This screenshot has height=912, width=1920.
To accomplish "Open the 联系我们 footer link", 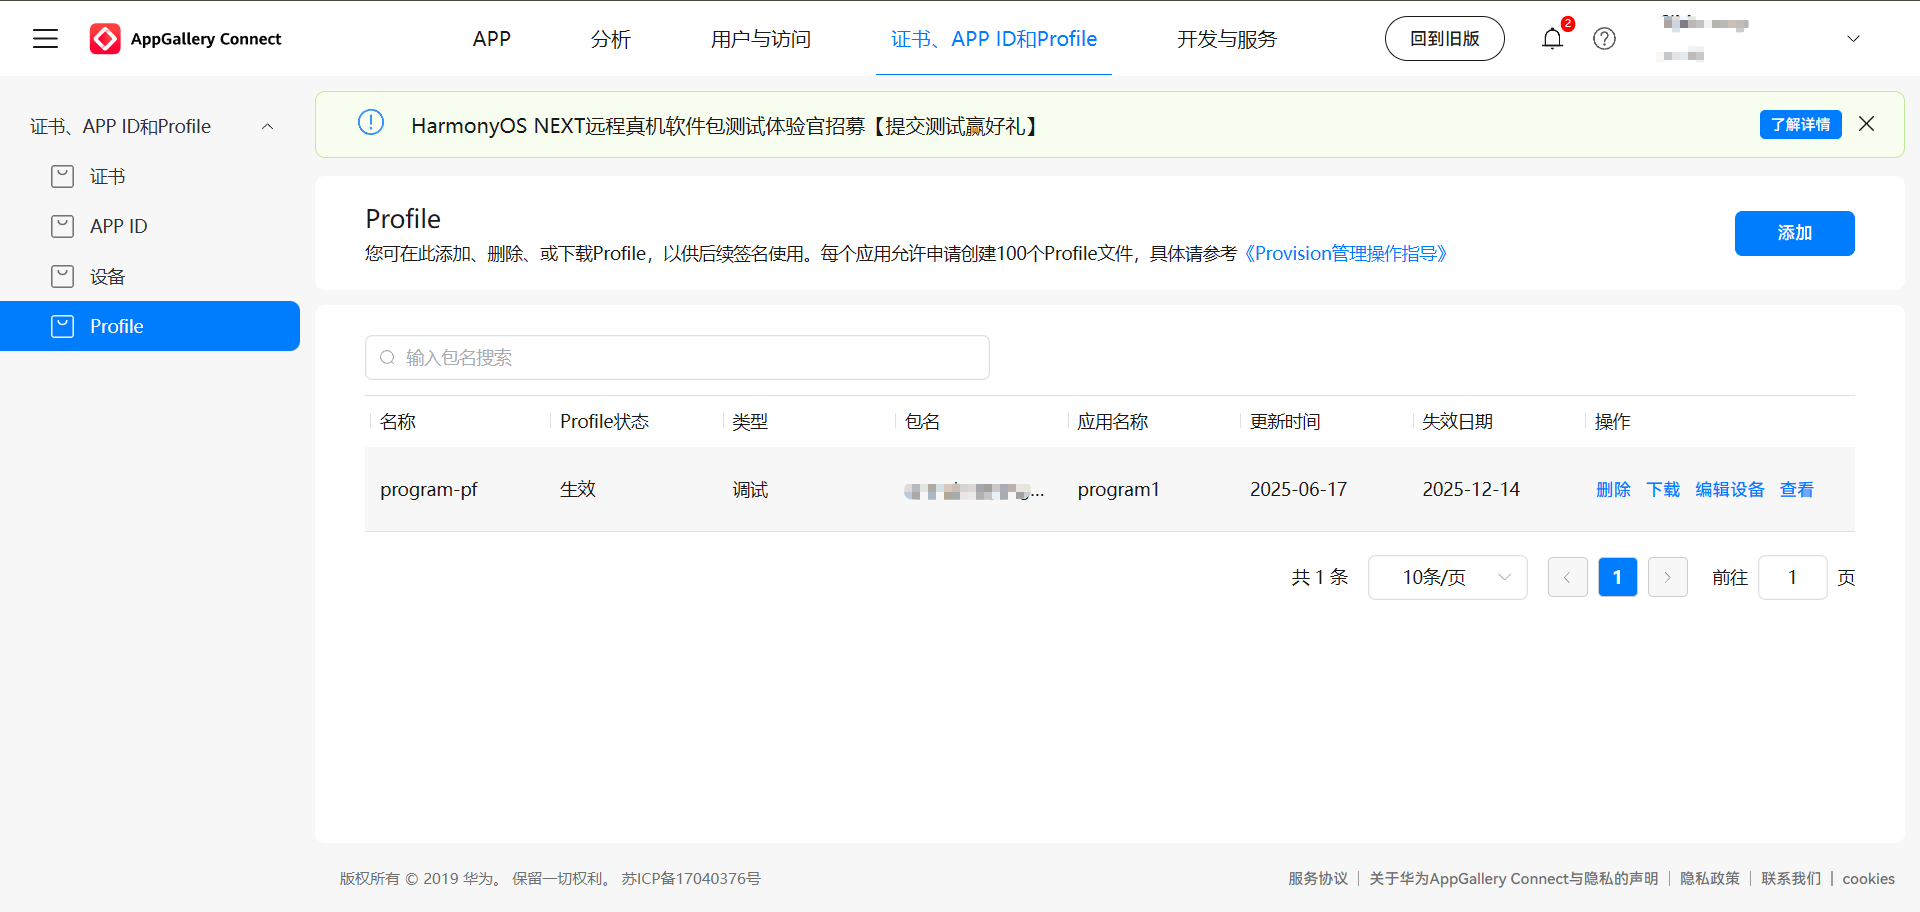I will (x=1791, y=878).
